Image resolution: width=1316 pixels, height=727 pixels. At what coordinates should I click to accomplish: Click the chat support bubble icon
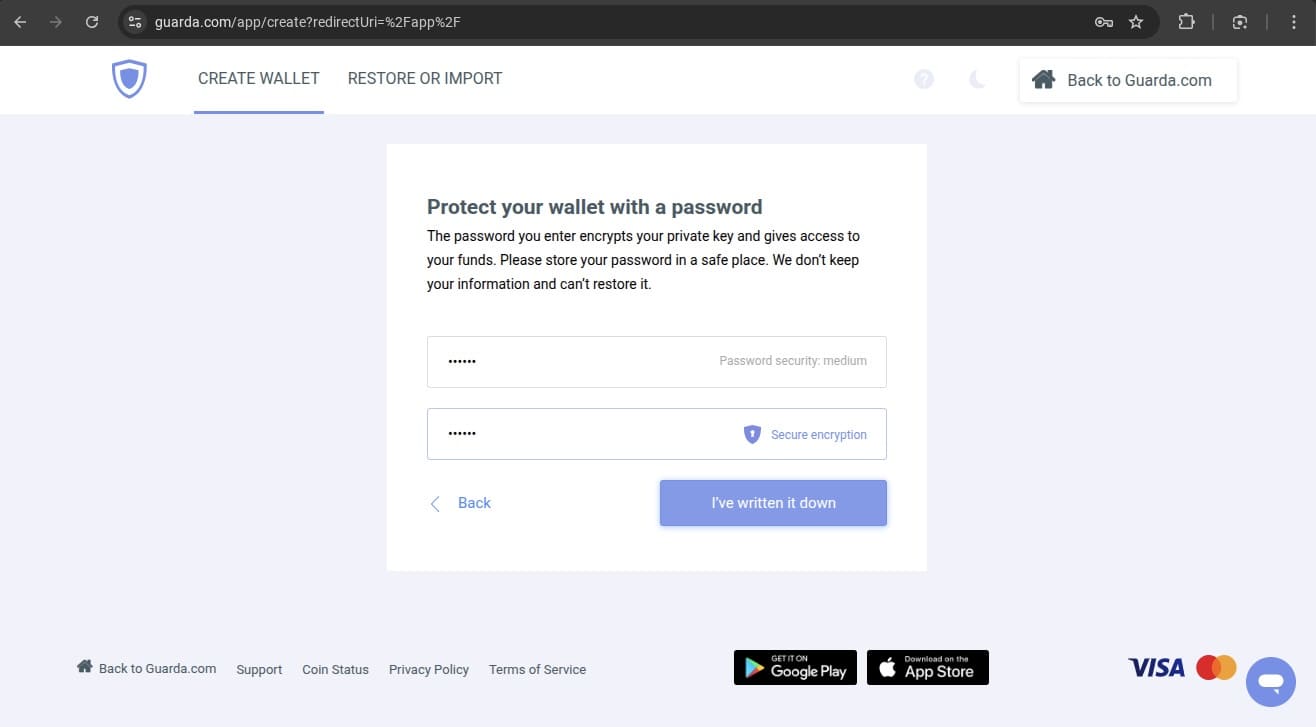coord(1271,682)
